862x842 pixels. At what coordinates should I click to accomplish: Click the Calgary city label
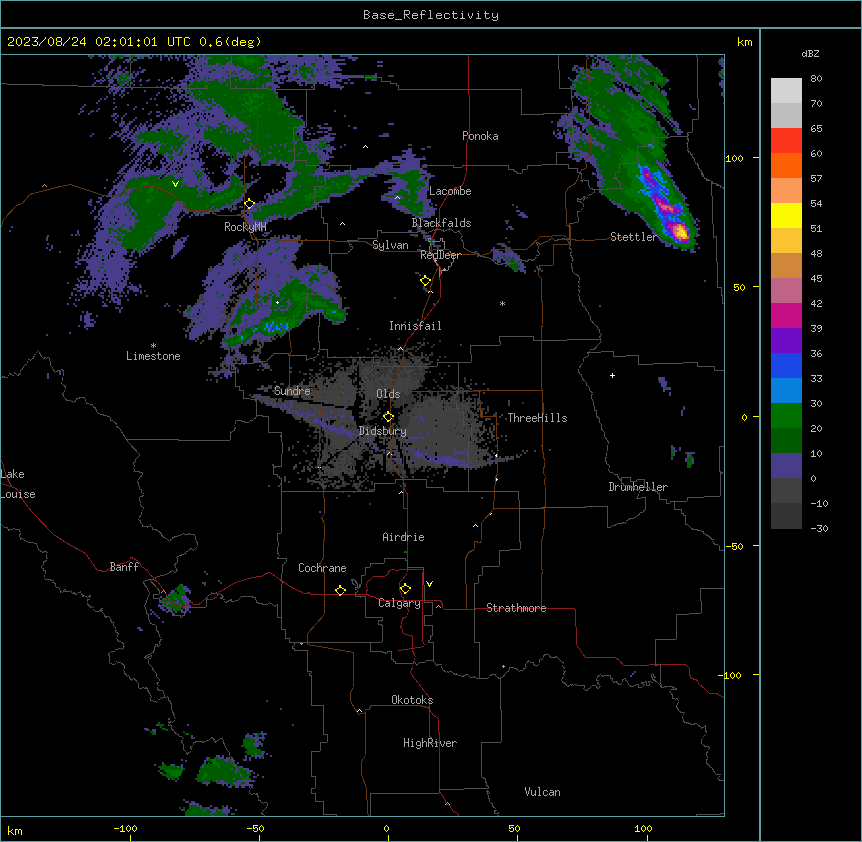[x=399, y=603]
